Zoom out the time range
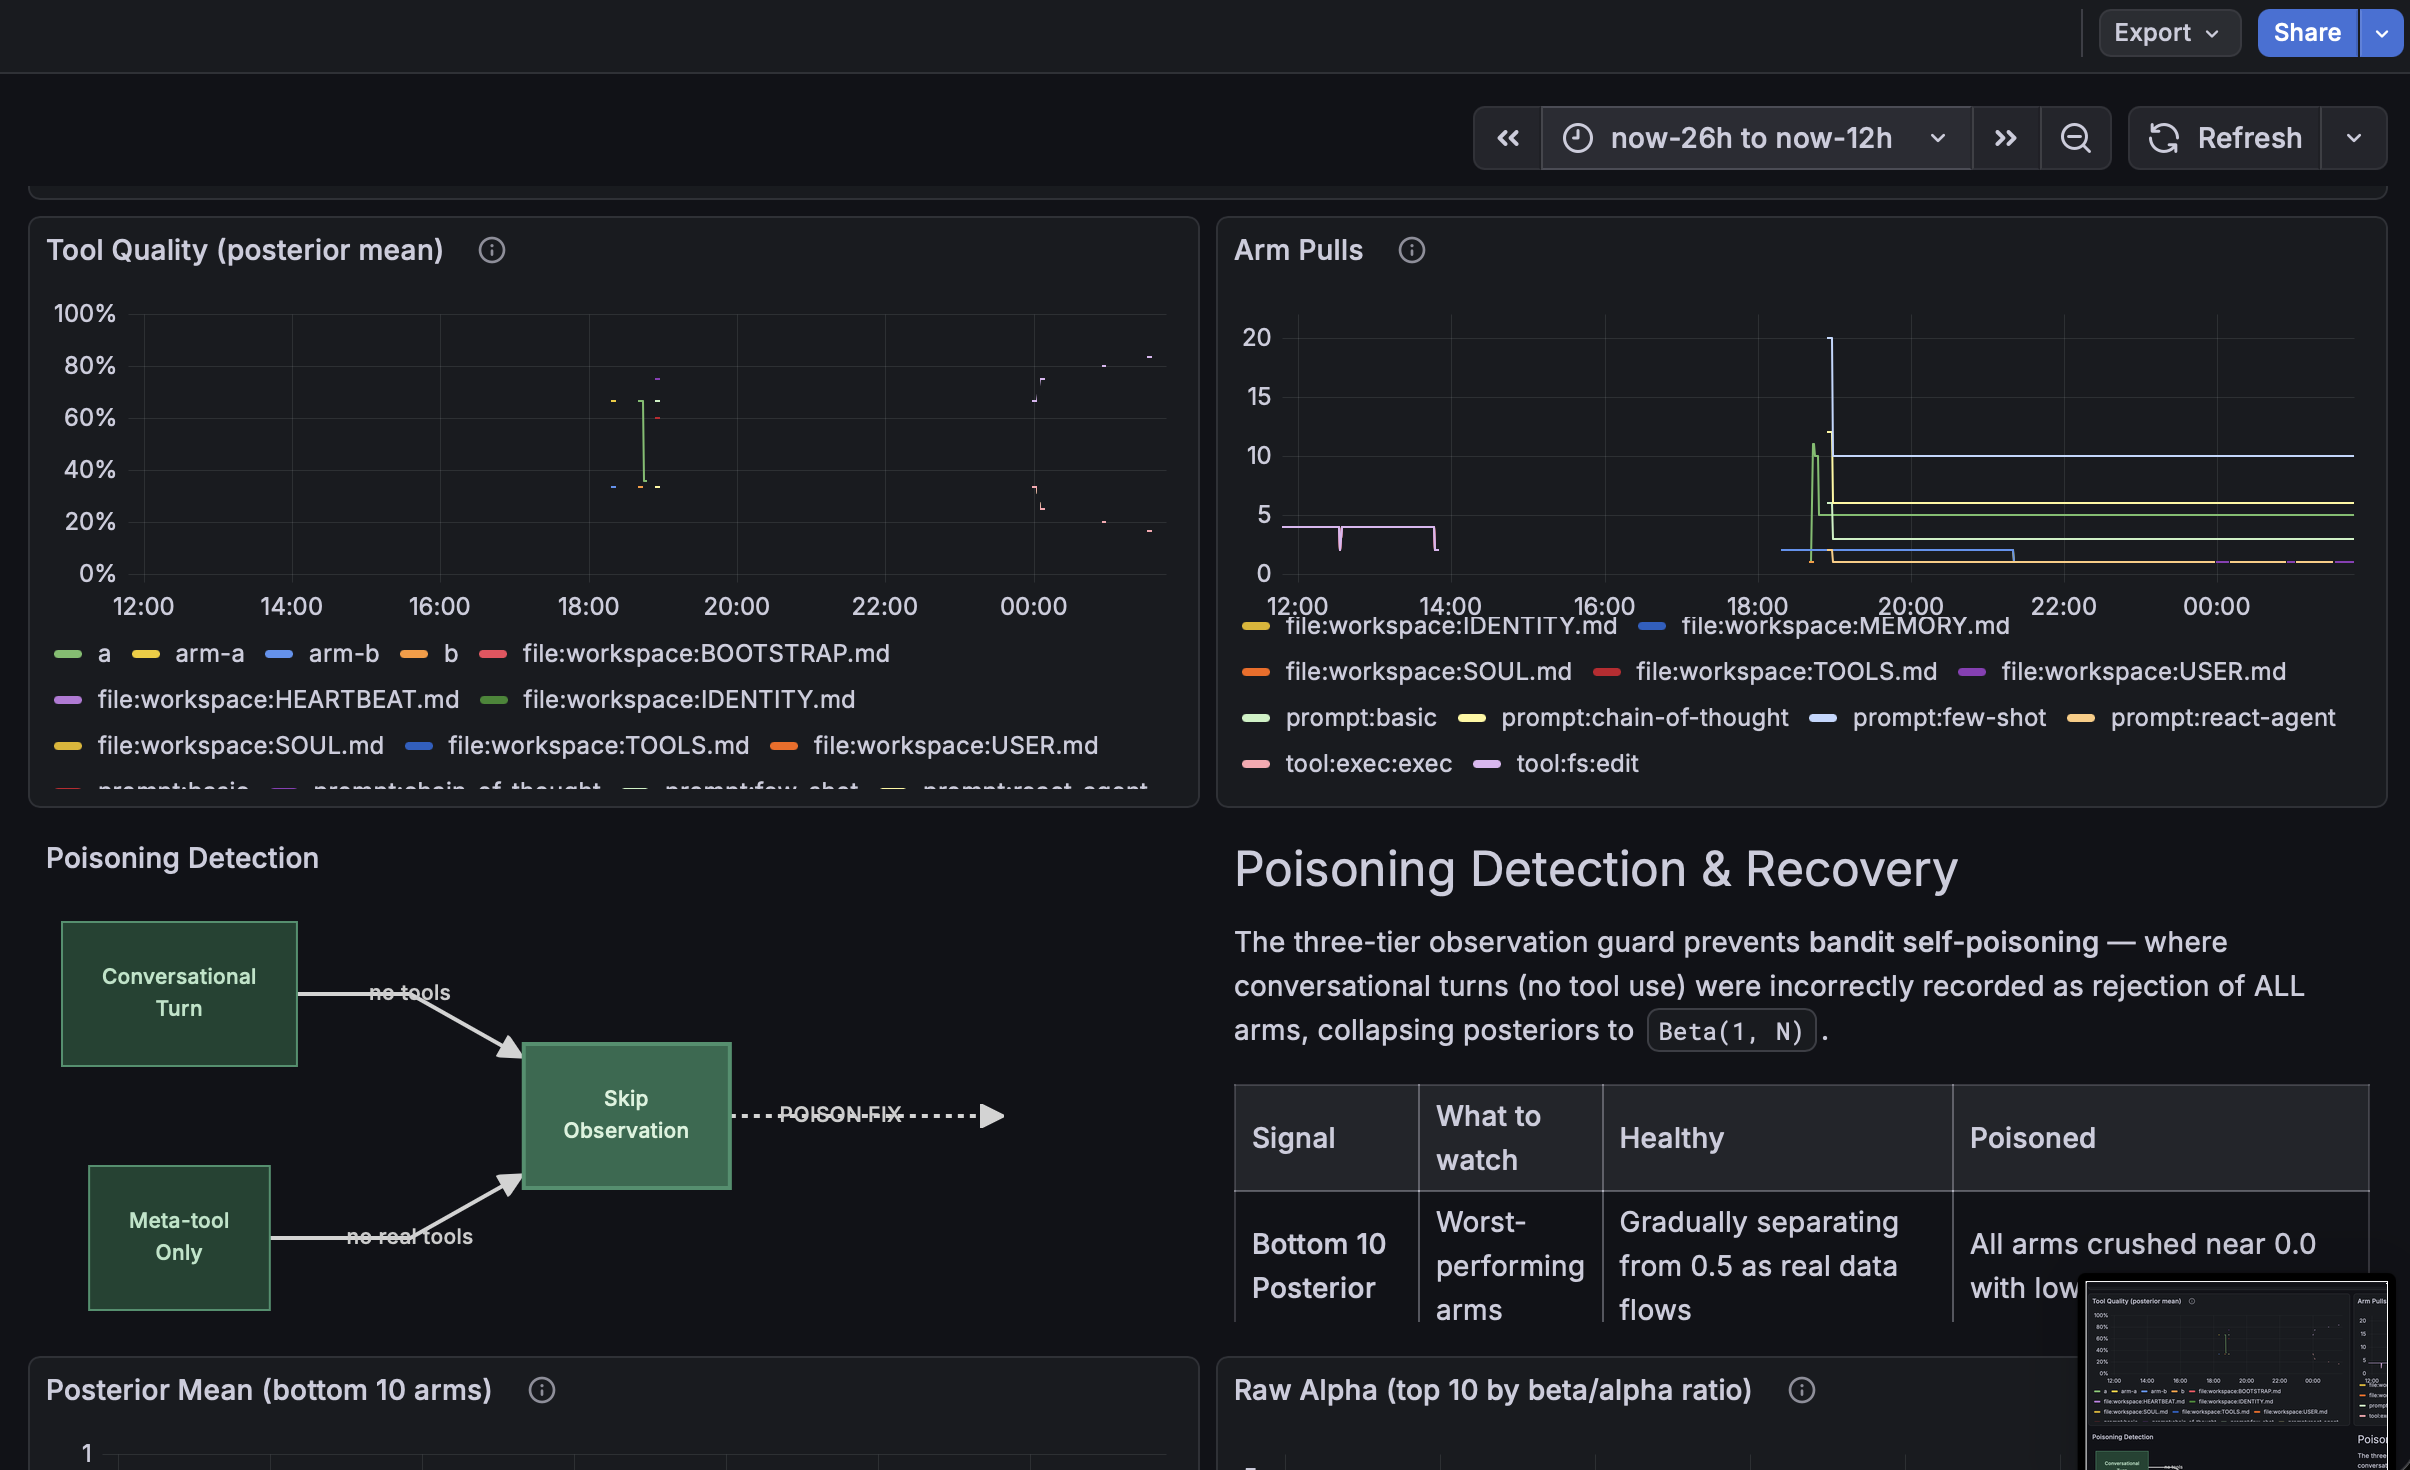The width and height of the screenshot is (2410, 1470). pos(2076,138)
